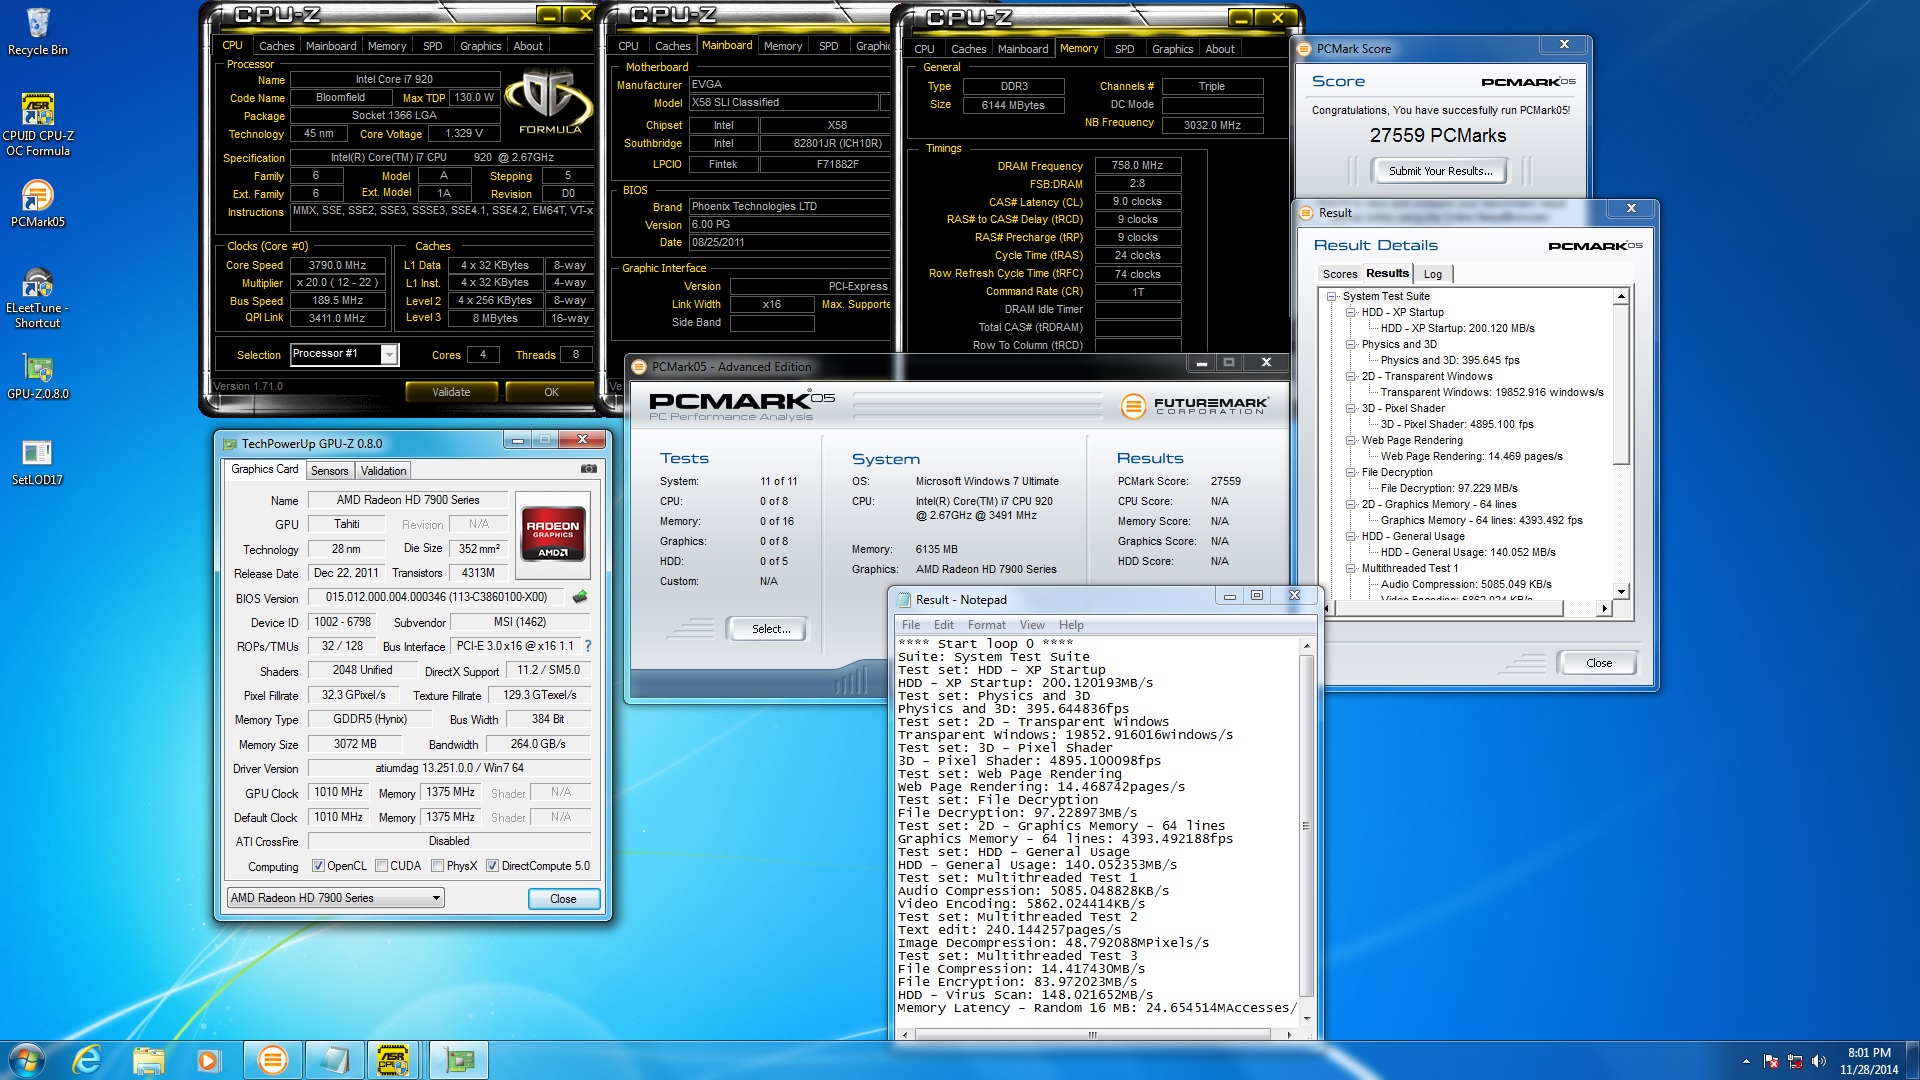Click the OC Formula logo in CPU-Z
Viewport: 1920px width, 1080px height.
(549, 100)
